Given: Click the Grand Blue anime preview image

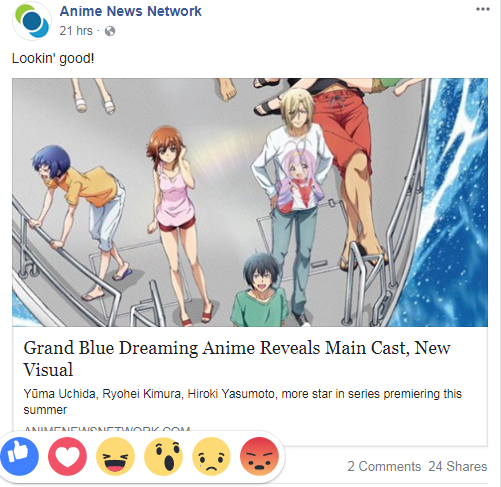Looking at the screenshot, I should (250, 202).
